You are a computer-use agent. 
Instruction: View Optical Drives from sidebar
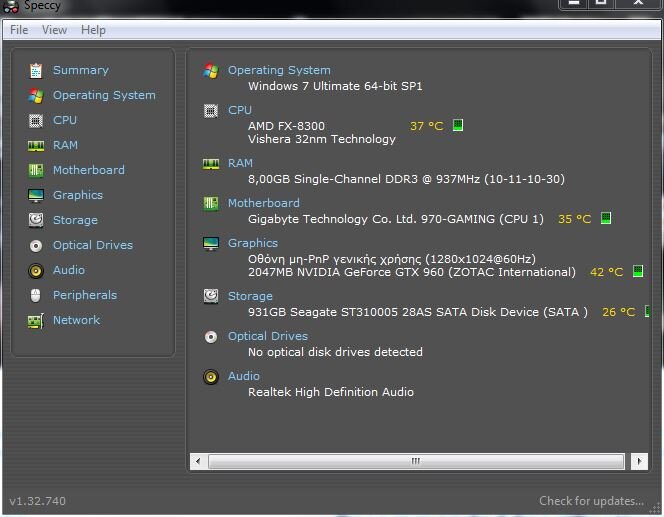coord(93,245)
